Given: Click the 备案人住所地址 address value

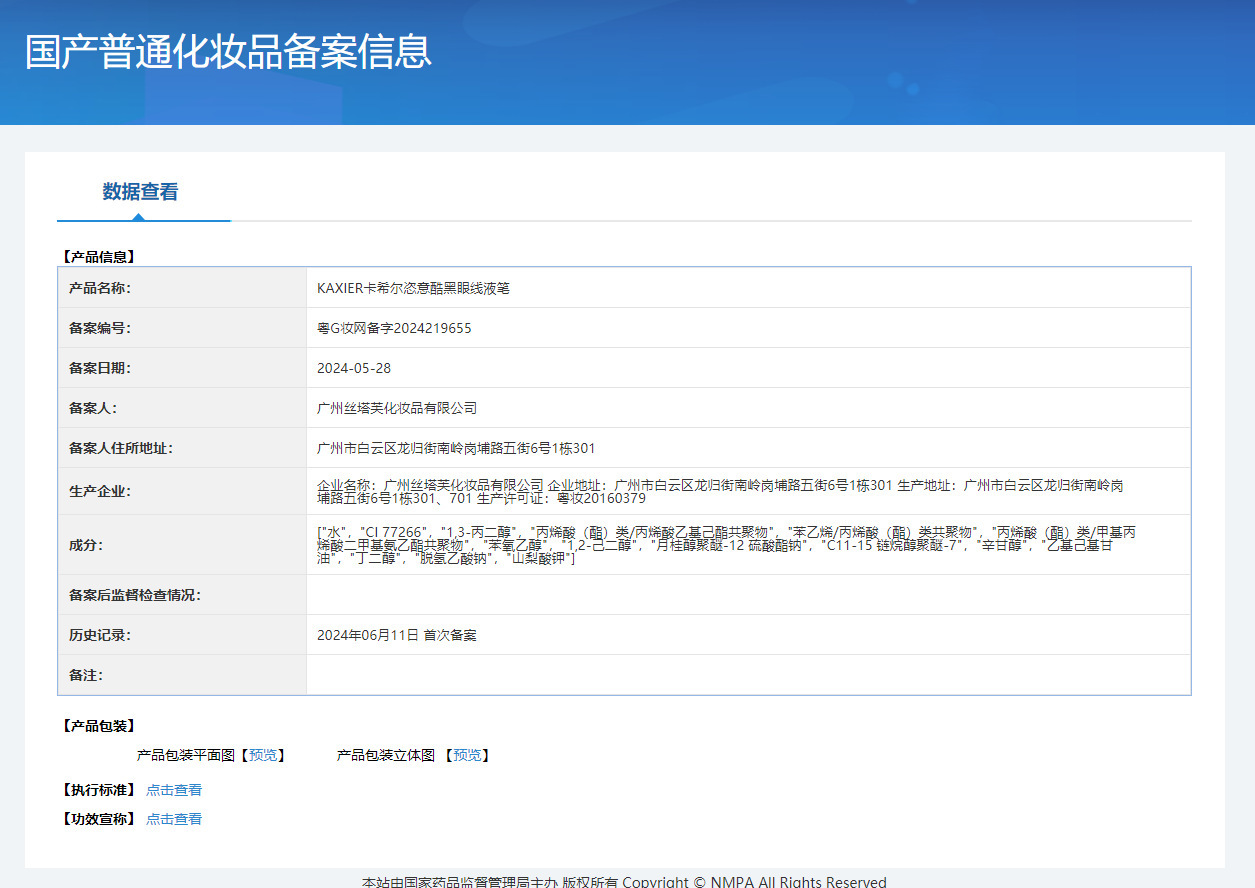Looking at the screenshot, I should point(456,448).
